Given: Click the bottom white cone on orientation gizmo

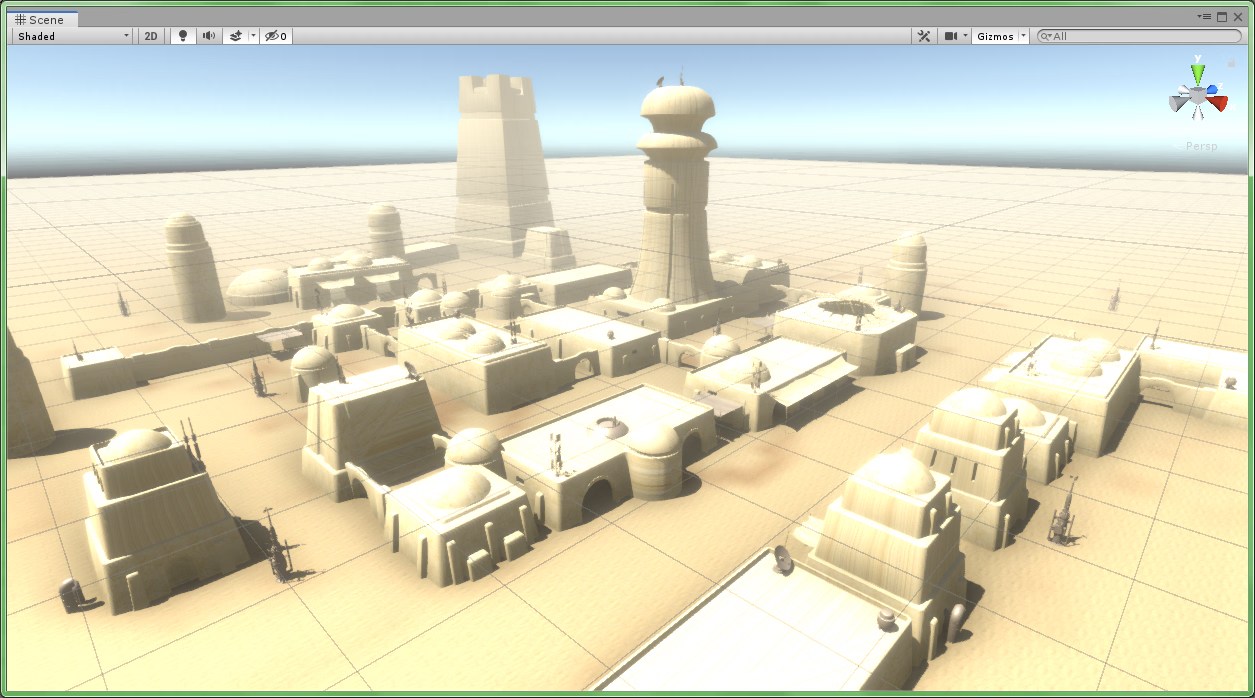Looking at the screenshot, I should [x=1198, y=113].
